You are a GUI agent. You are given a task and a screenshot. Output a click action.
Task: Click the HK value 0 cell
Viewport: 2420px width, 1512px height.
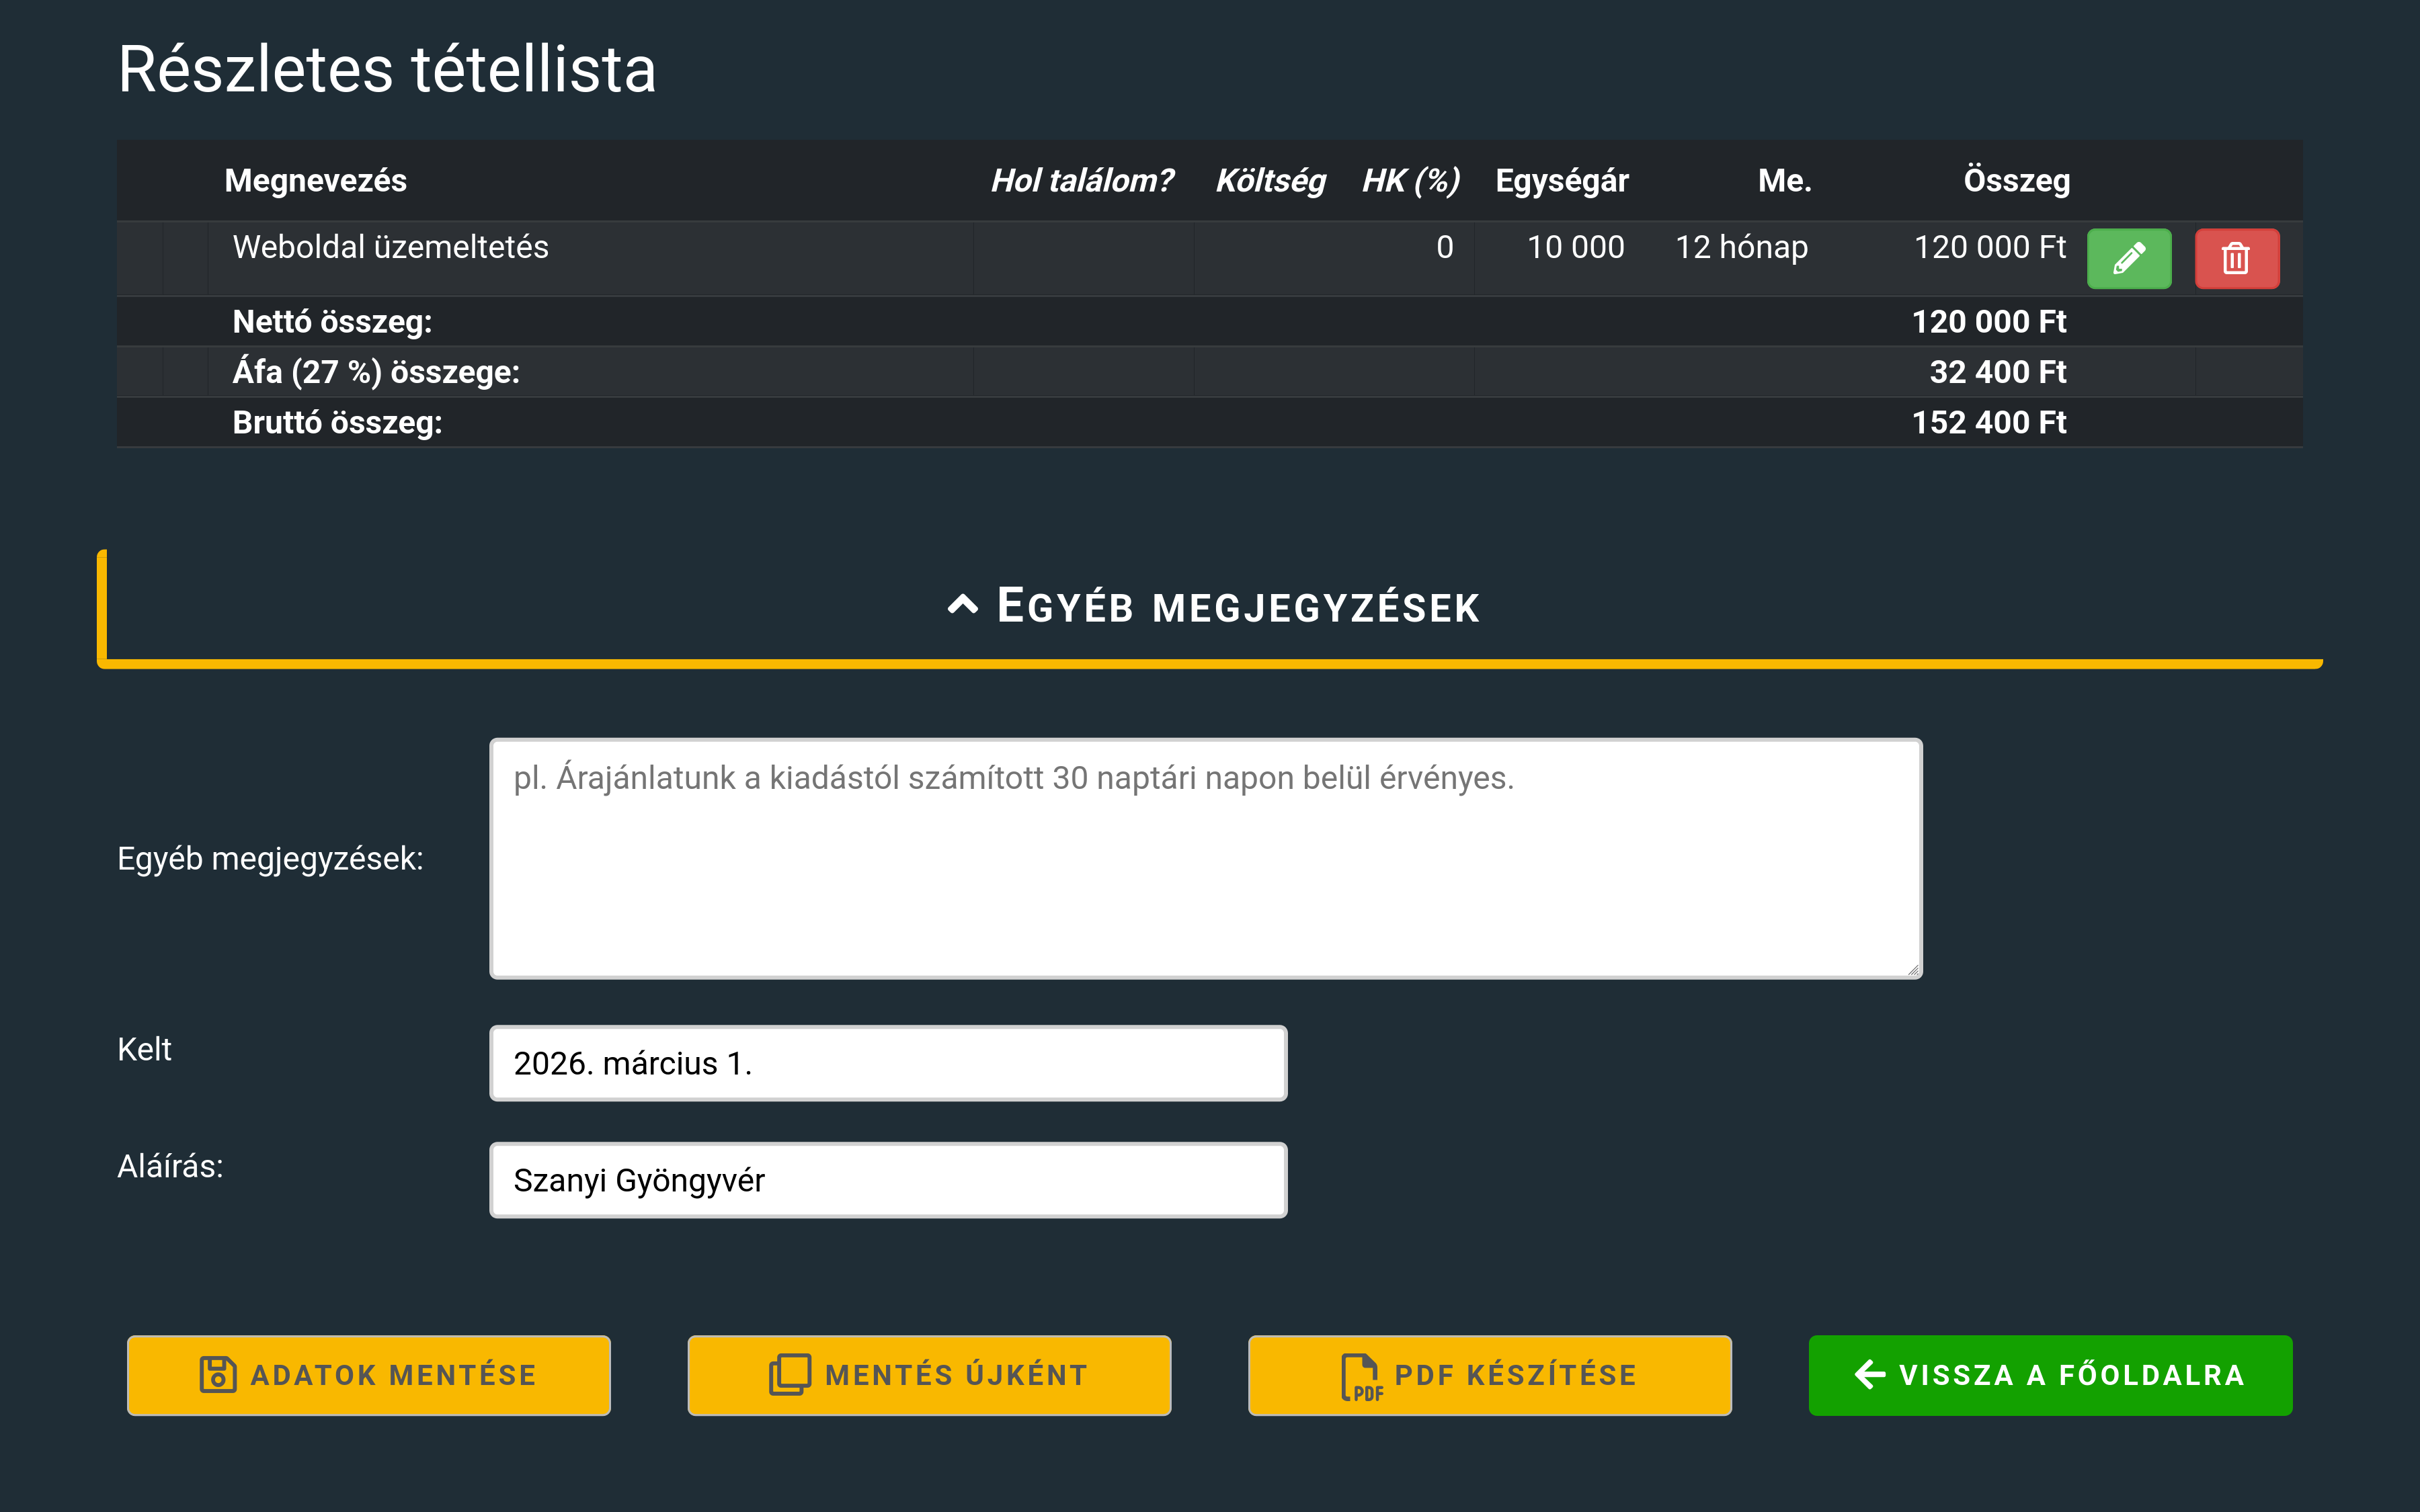coord(1444,247)
